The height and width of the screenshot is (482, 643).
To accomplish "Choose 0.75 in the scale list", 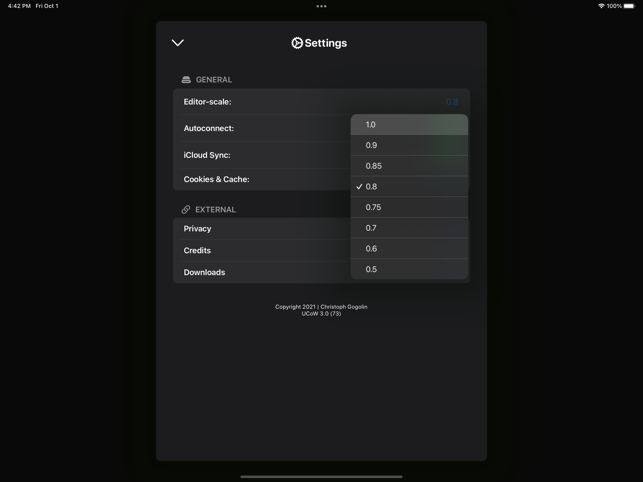I will pyautogui.click(x=409, y=207).
